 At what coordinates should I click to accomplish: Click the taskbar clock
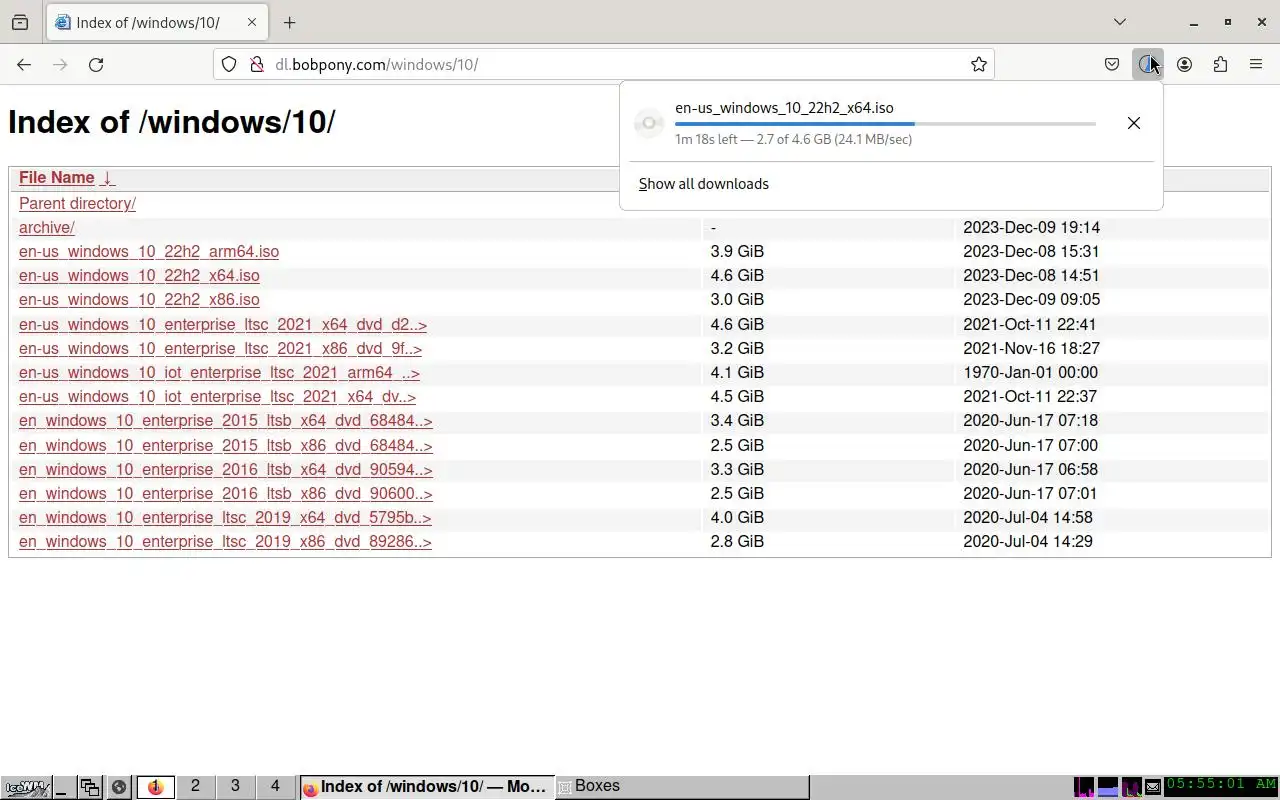point(1221,786)
